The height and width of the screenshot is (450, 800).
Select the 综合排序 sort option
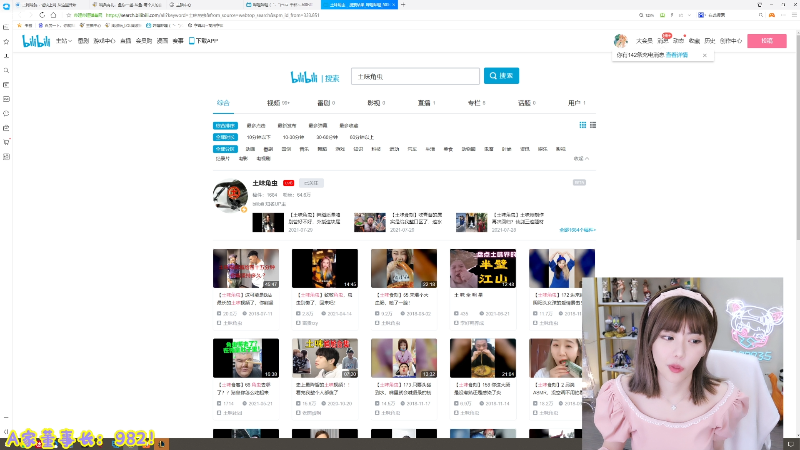tap(225, 126)
